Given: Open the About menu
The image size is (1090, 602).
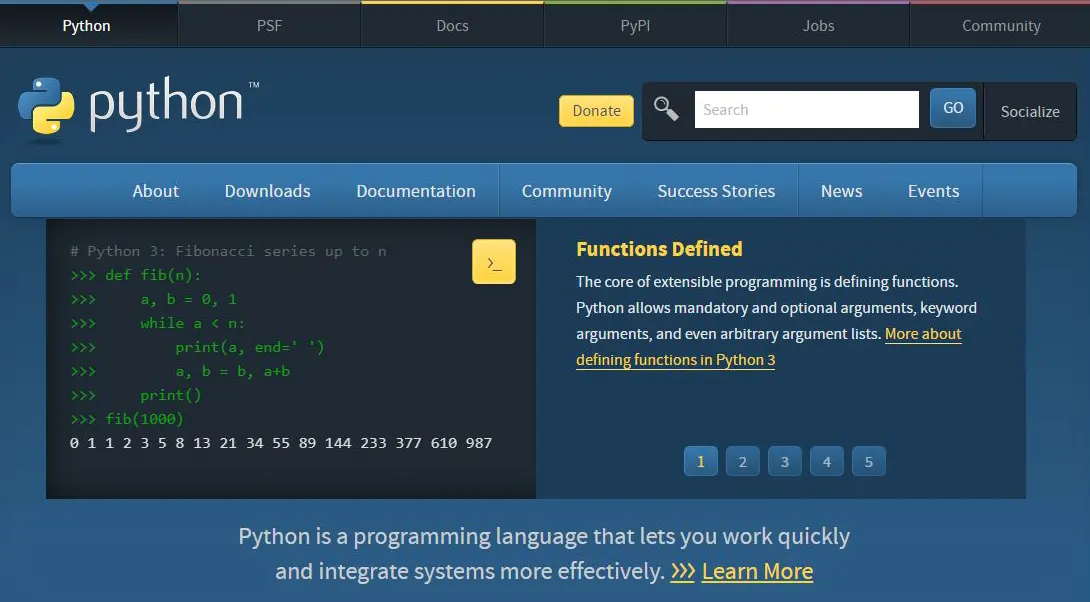Looking at the screenshot, I should (x=155, y=190).
